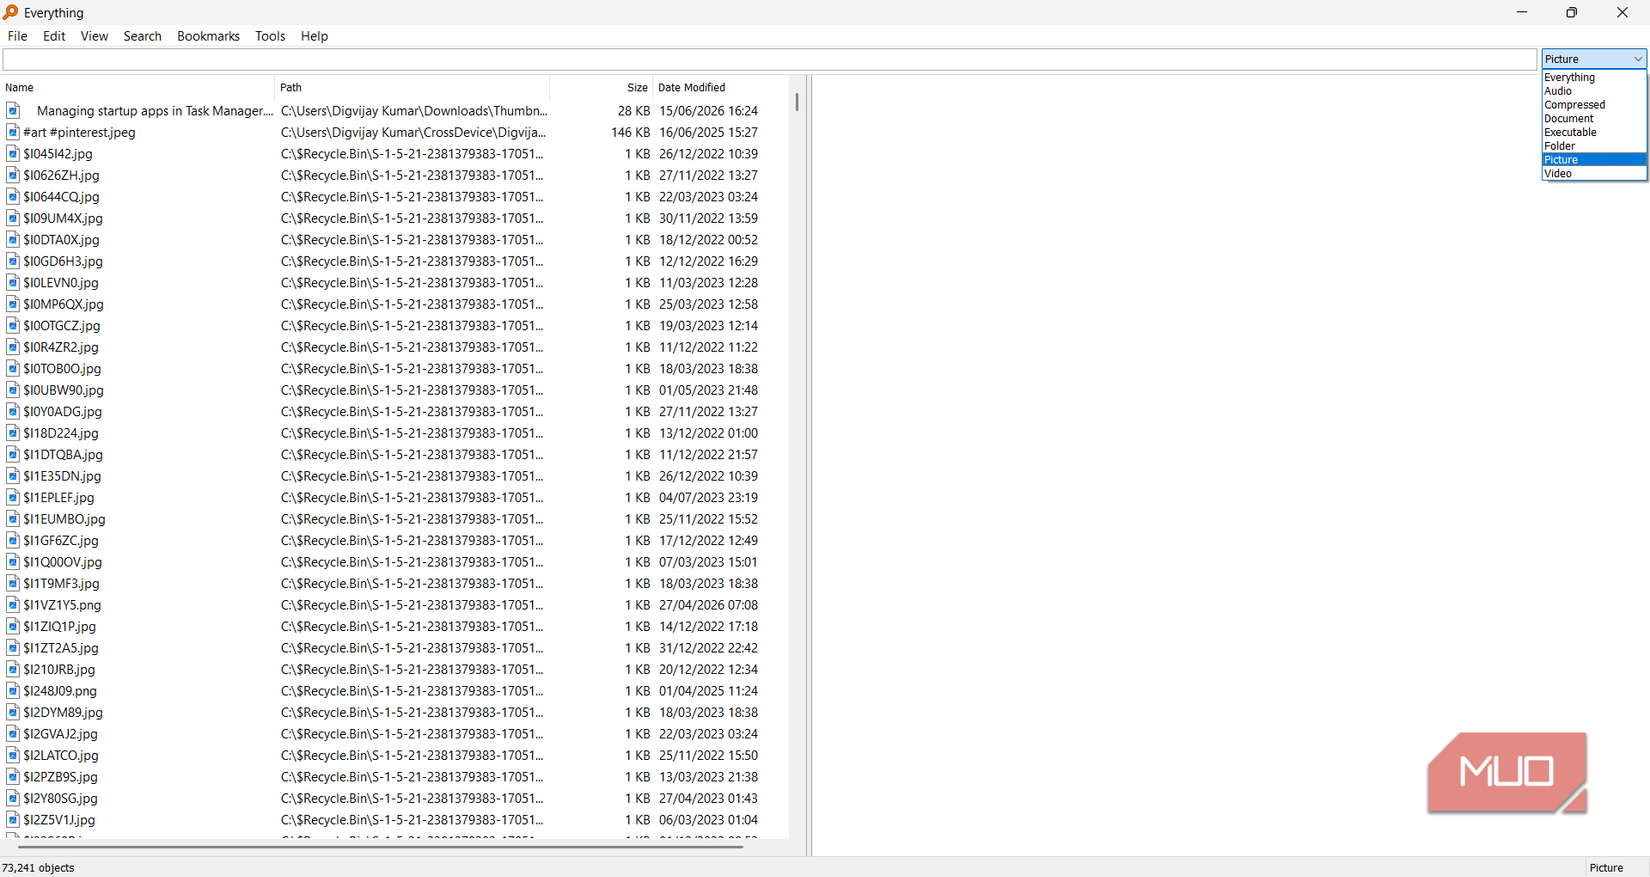Click file icon of $I1EUMBO.jpg
This screenshot has height=877, width=1650.
(13, 519)
